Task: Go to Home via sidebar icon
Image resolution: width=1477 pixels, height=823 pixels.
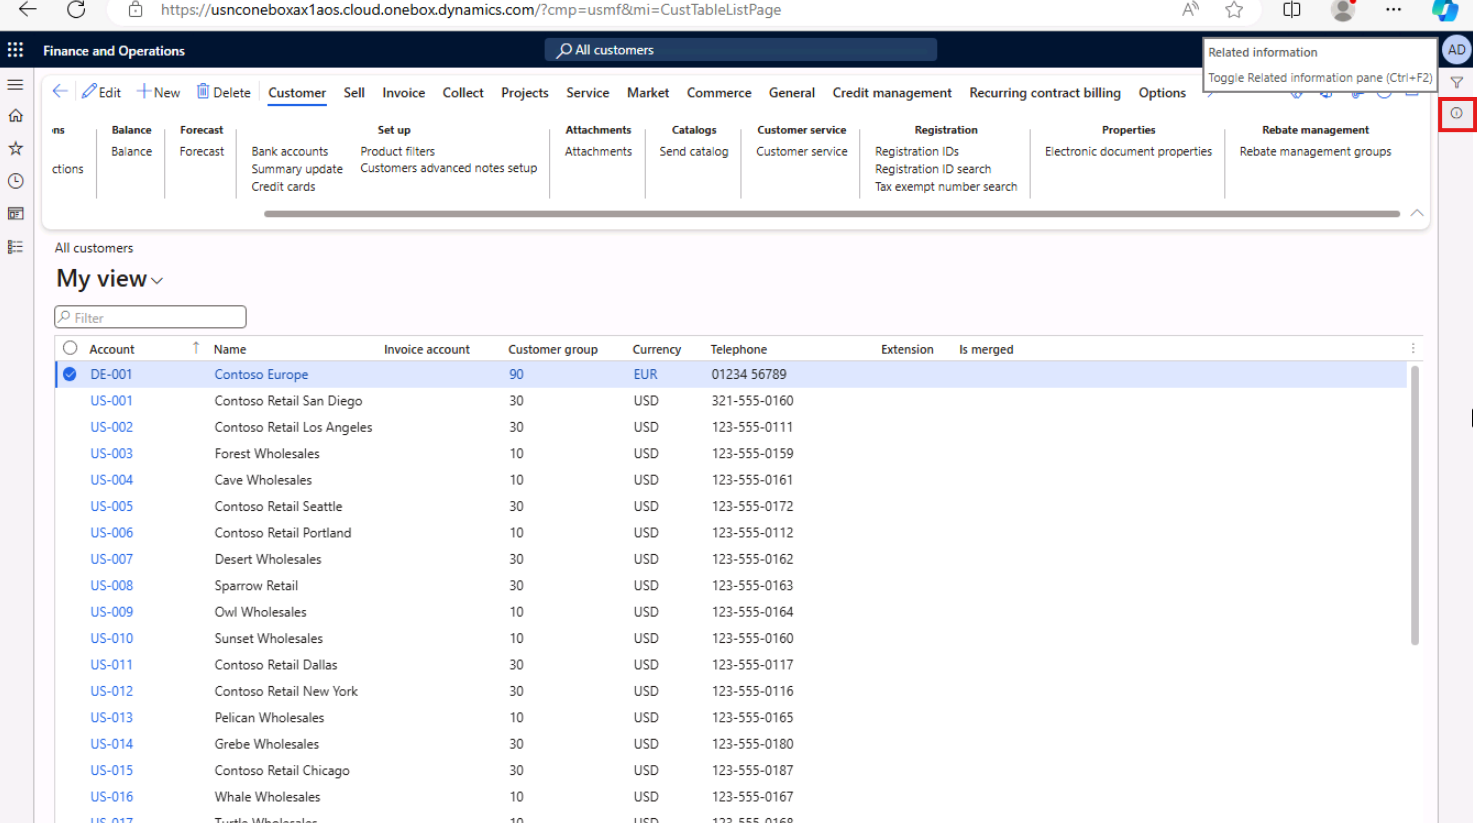Action: (x=15, y=116)
